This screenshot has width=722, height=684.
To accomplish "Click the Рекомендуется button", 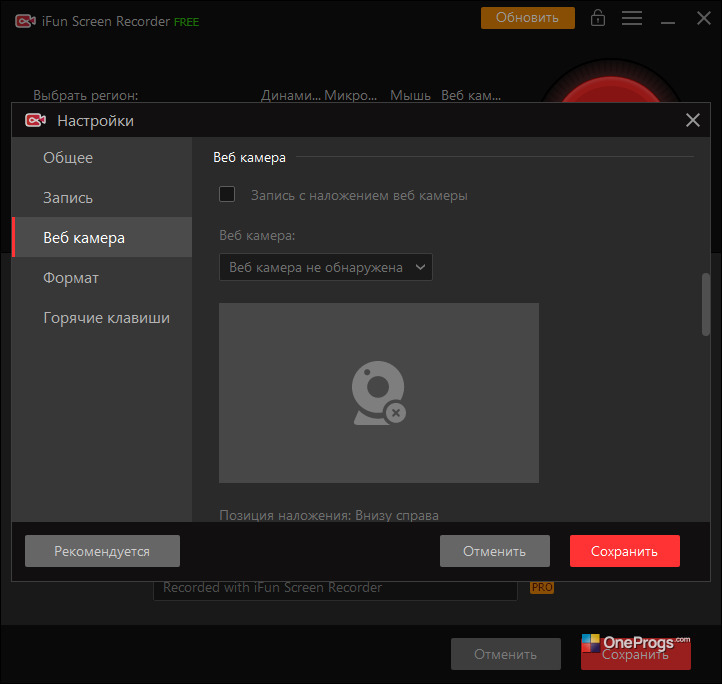I will point(102,551).
